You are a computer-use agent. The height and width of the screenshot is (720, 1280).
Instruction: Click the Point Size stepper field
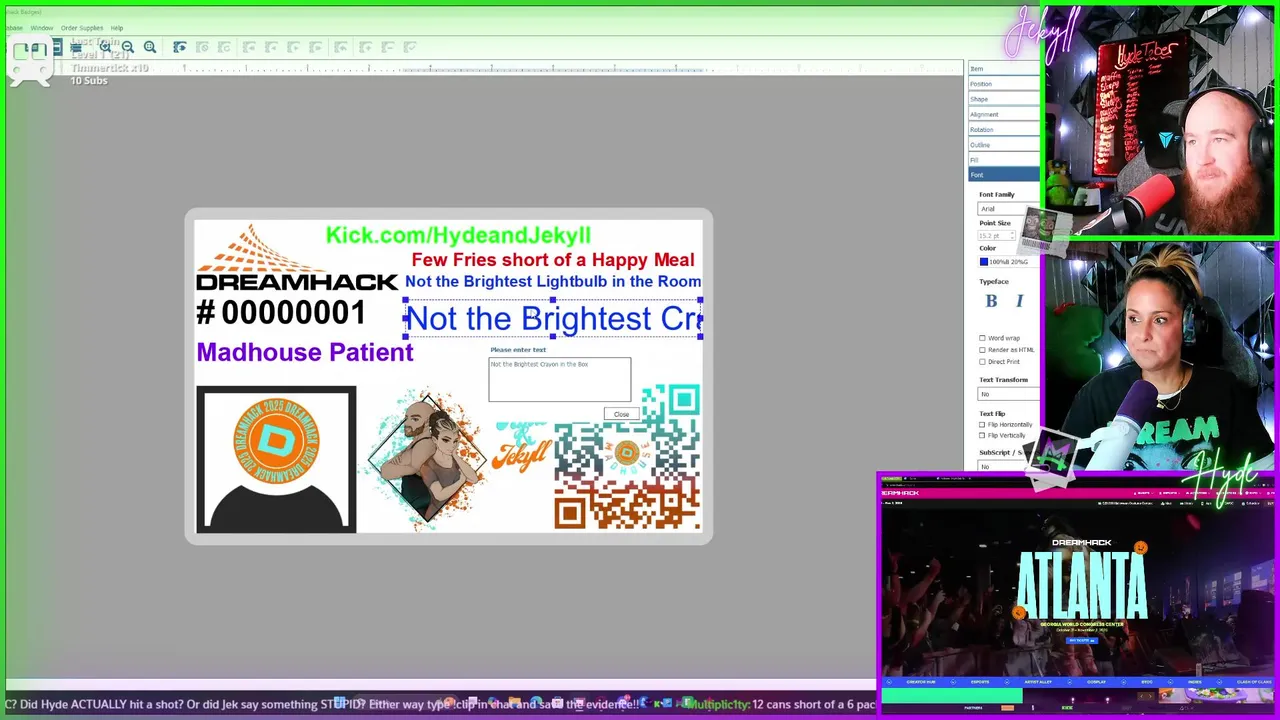(x=995, y=236)
